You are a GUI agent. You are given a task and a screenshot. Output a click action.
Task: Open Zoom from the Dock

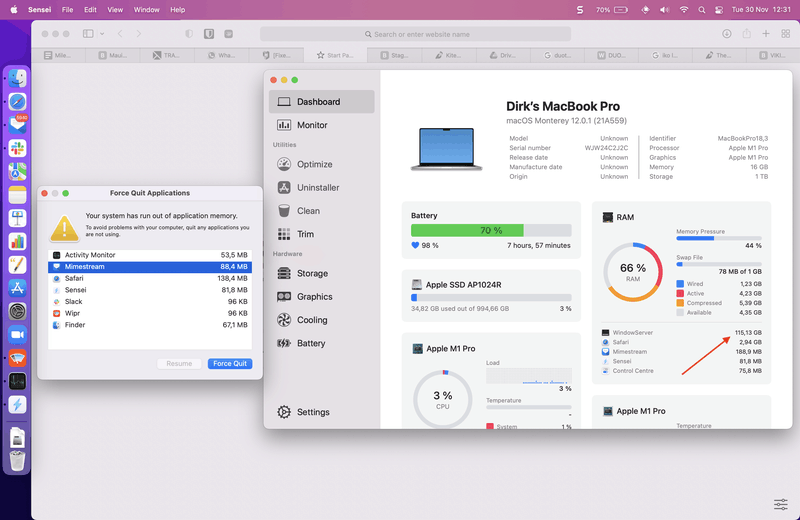17,335
